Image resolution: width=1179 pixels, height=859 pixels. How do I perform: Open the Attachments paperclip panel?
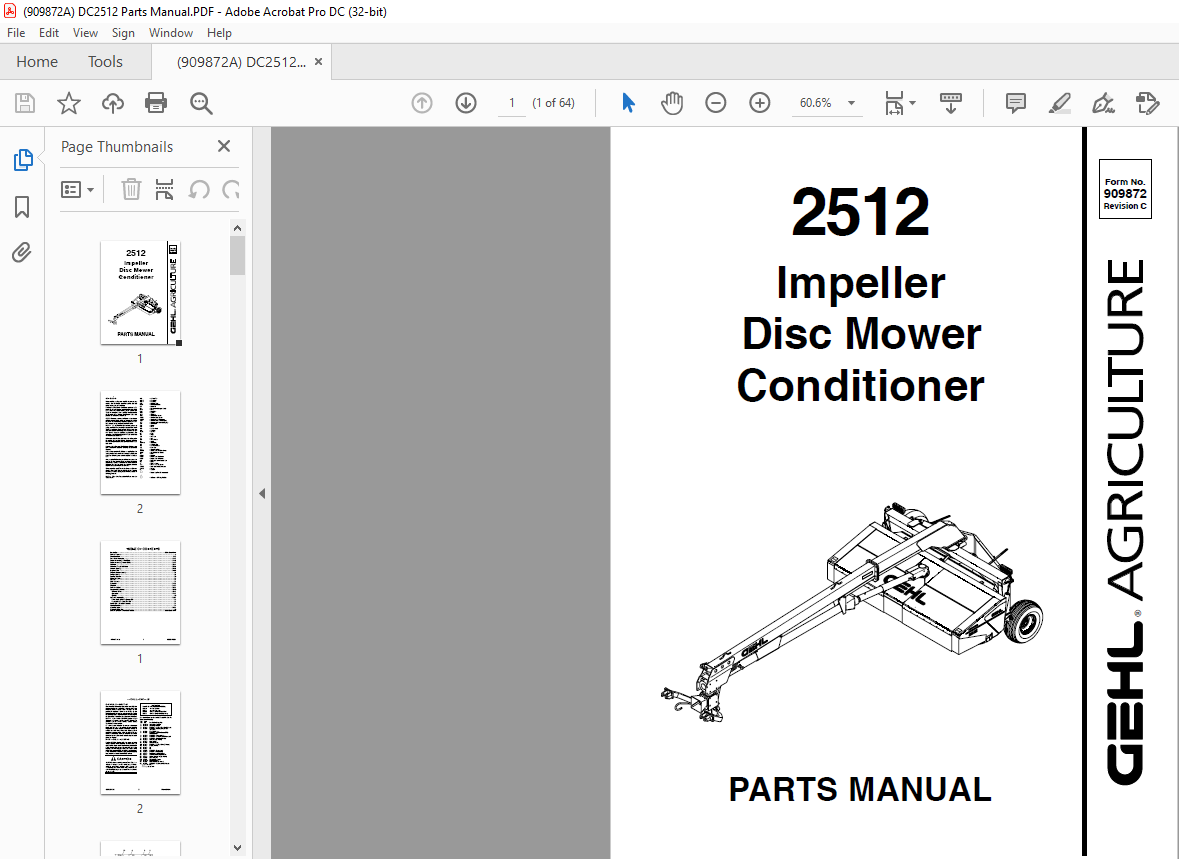tap(22, 253)
